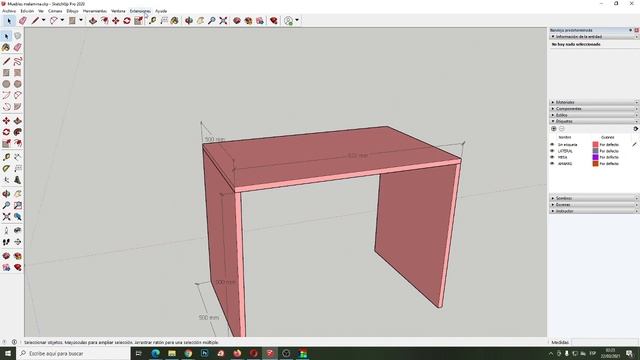
Task: Open Extension Warehouse red gem icon
Action: pyautogui.click(x=274, y=20)
